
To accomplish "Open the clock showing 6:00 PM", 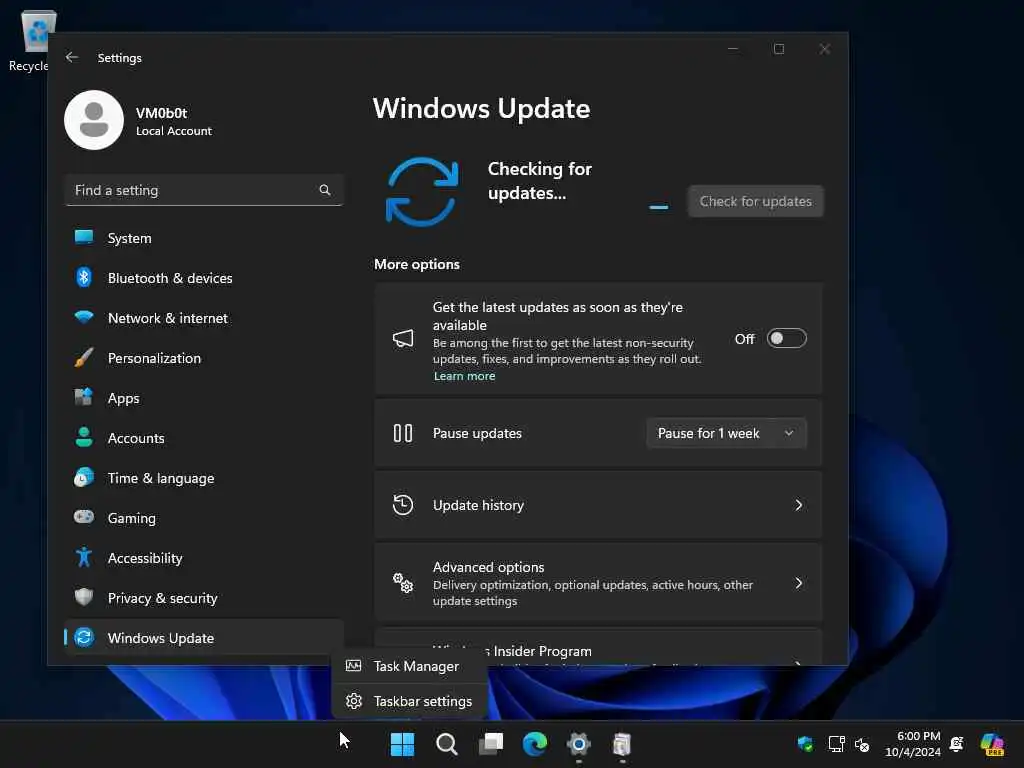I will pyautogui.click(x=913, y=744).
